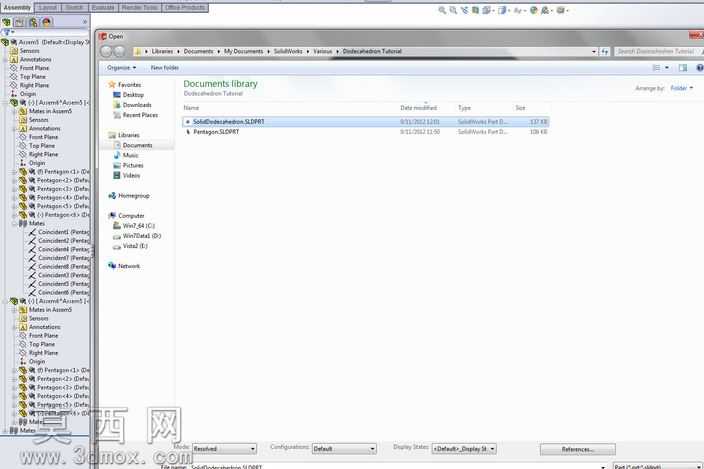
Task: Click the Network icon in navigation pane
Action: [x=112, y=266]
